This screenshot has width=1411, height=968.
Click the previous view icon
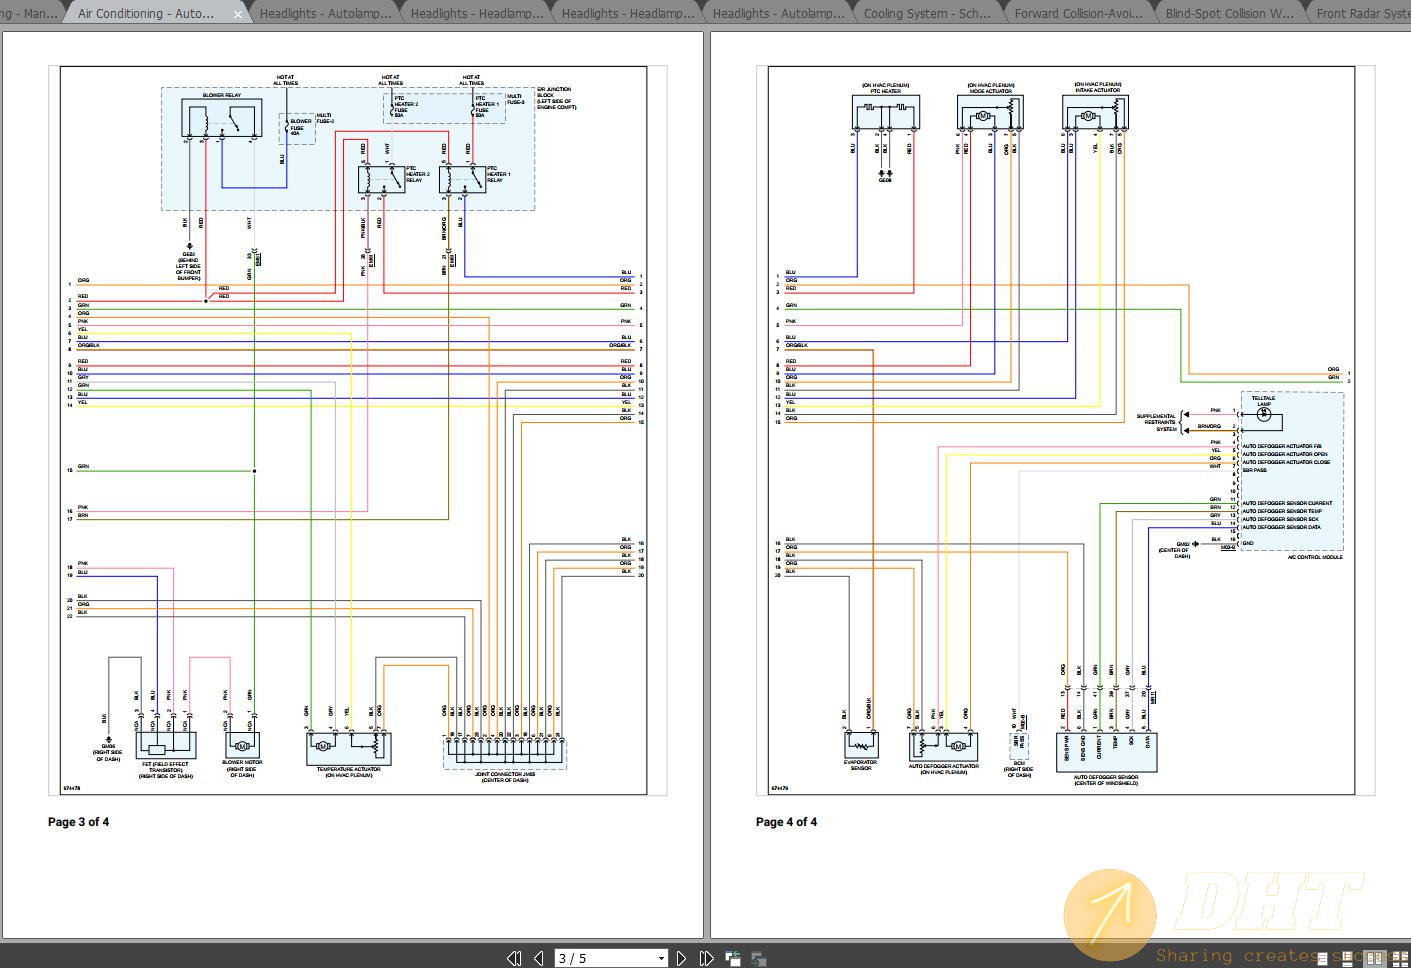tap(733, 958)
